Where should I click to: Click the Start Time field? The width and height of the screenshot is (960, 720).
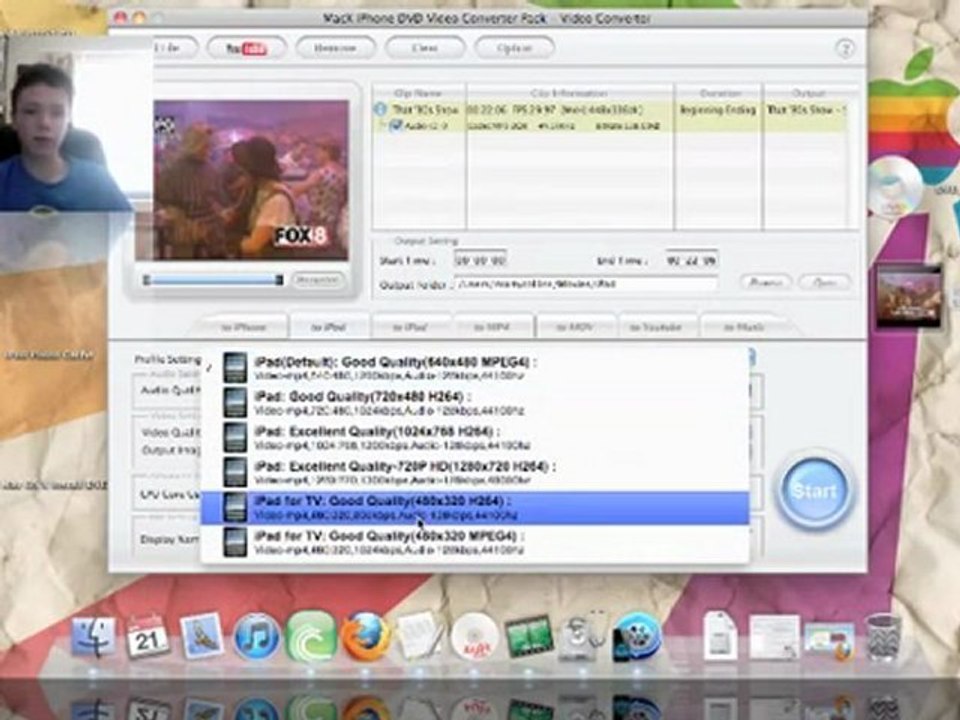pyautogui.click(x=480, y=260)
